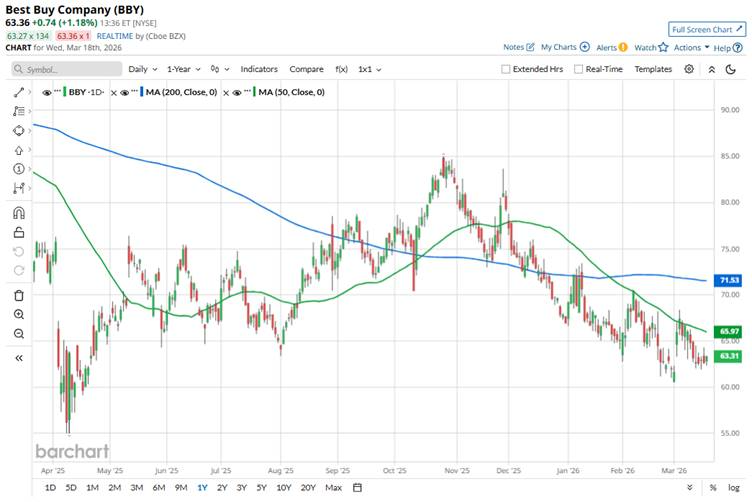Enable the Extended Hrs checkbox
The width and height of the screenshot is (752, 502).
tap(506, 69)
